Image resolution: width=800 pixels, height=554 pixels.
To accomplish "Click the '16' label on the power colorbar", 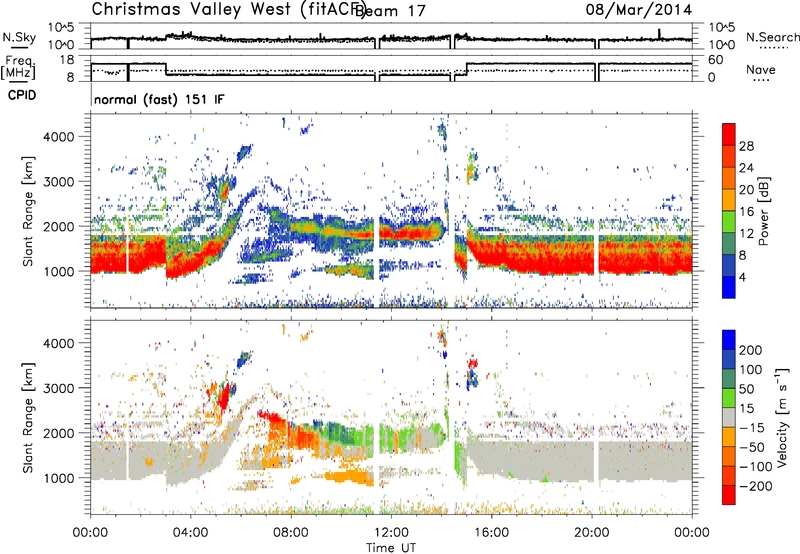I will point(746,212).
